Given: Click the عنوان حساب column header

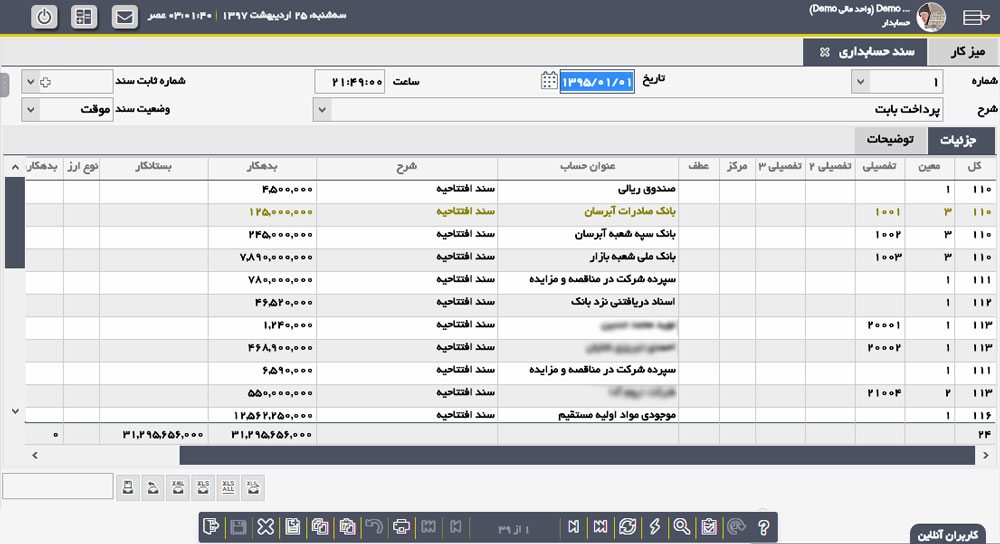Looking at the screenshot, I should 587,166.
